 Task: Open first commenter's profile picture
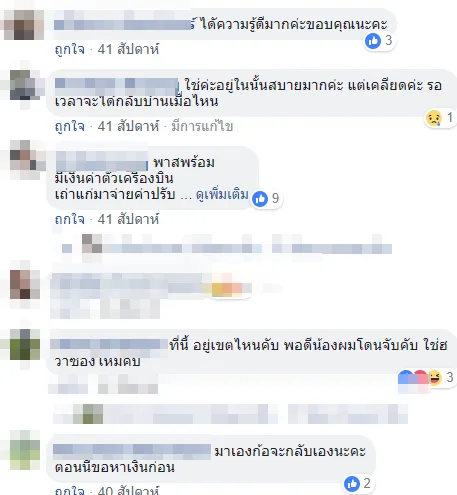[24, 25]
